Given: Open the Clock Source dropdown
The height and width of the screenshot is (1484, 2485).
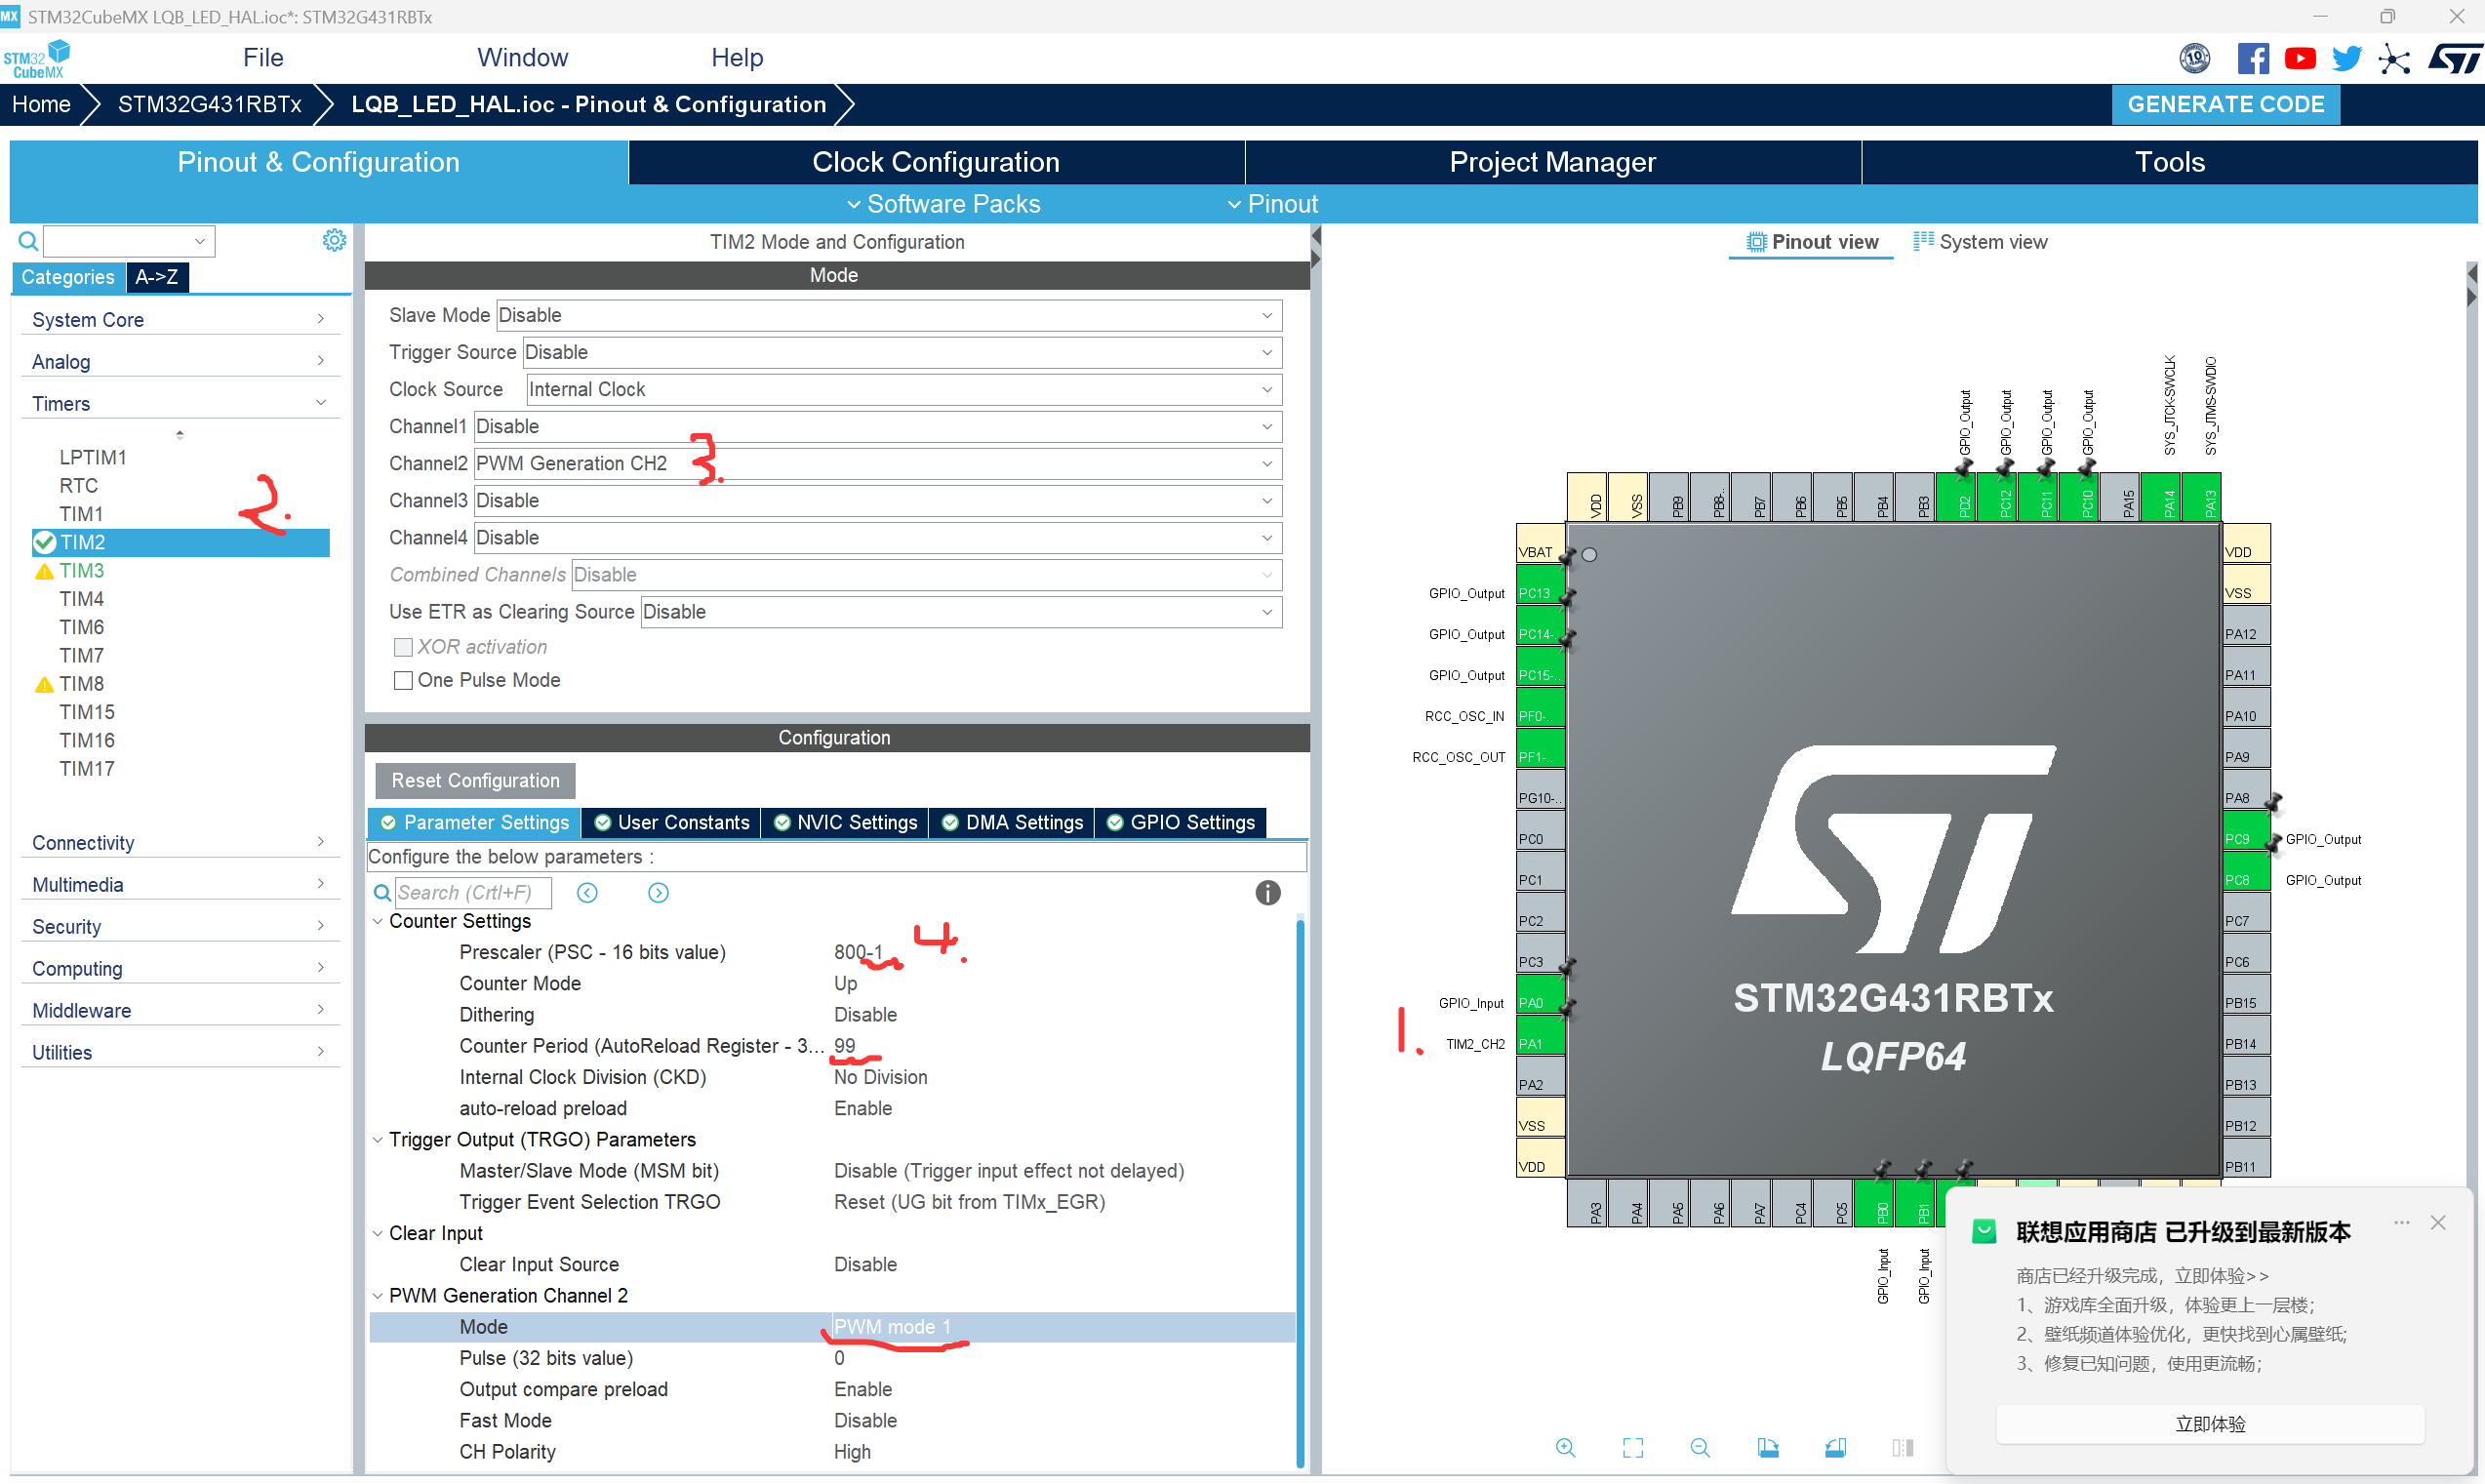Looking at the screenshot, I should click(903, 389).
